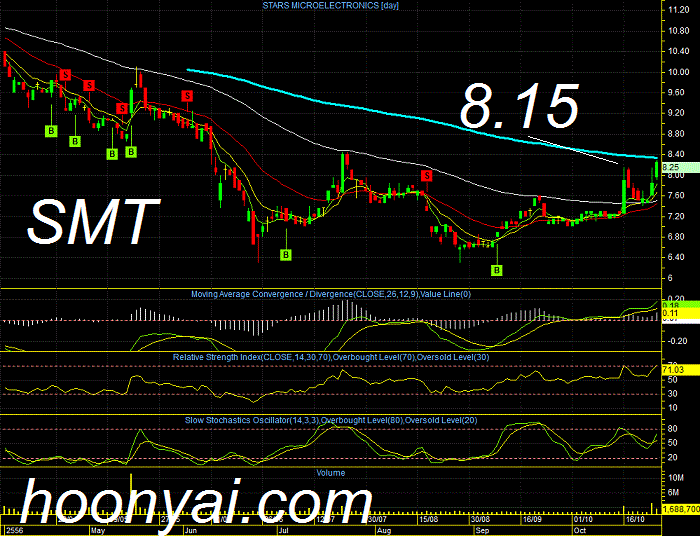Click the 6.40 price axis label
The image size is (700, 536).
click(678, 258)
